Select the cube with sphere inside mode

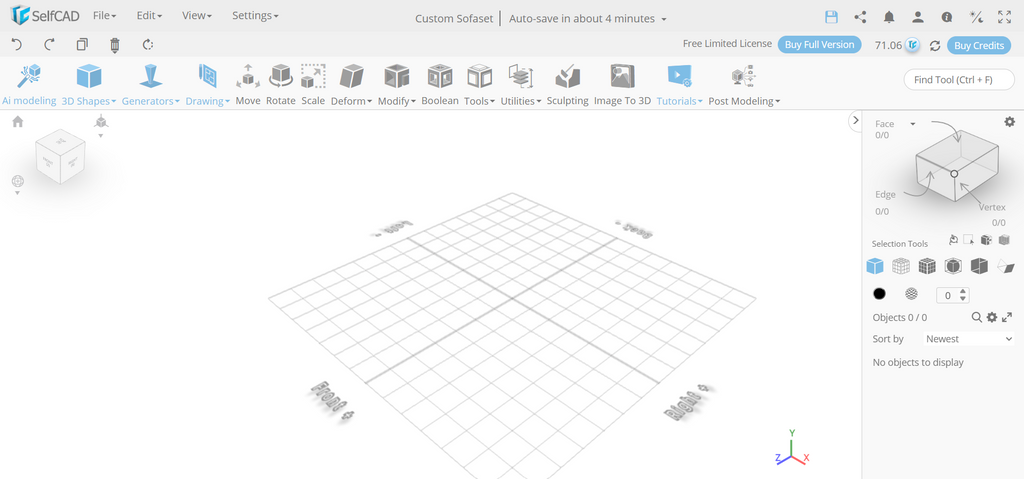953,266
